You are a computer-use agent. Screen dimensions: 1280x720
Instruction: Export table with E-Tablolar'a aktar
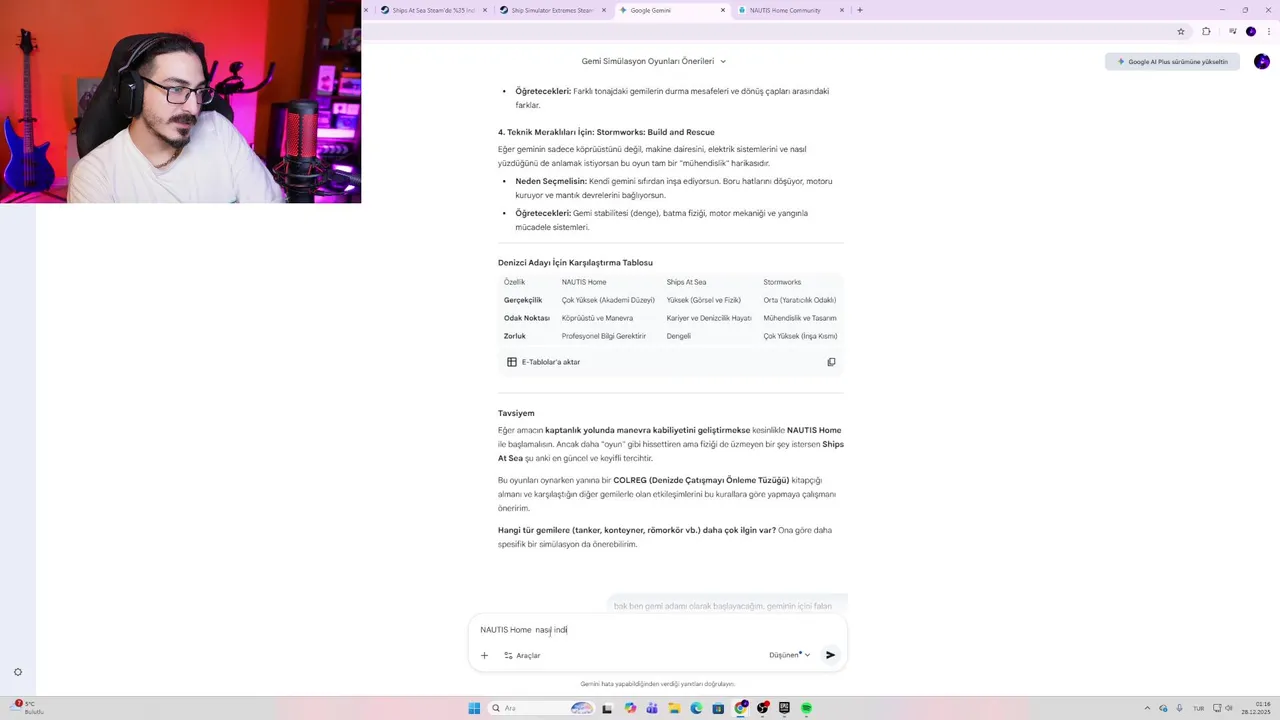[543, 362]
